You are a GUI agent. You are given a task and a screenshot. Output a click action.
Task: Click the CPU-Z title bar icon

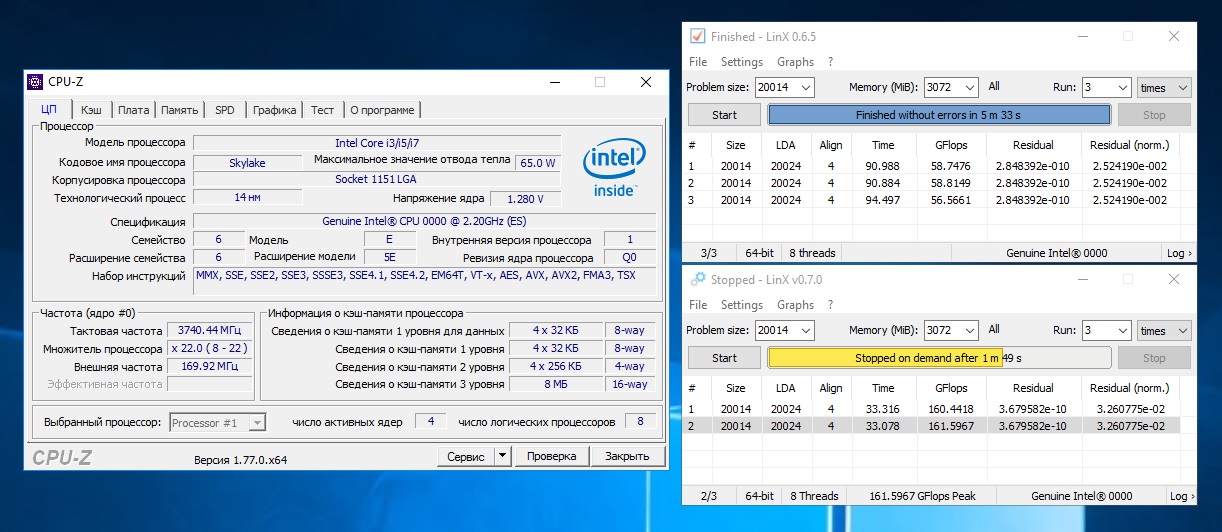(35, 82)
